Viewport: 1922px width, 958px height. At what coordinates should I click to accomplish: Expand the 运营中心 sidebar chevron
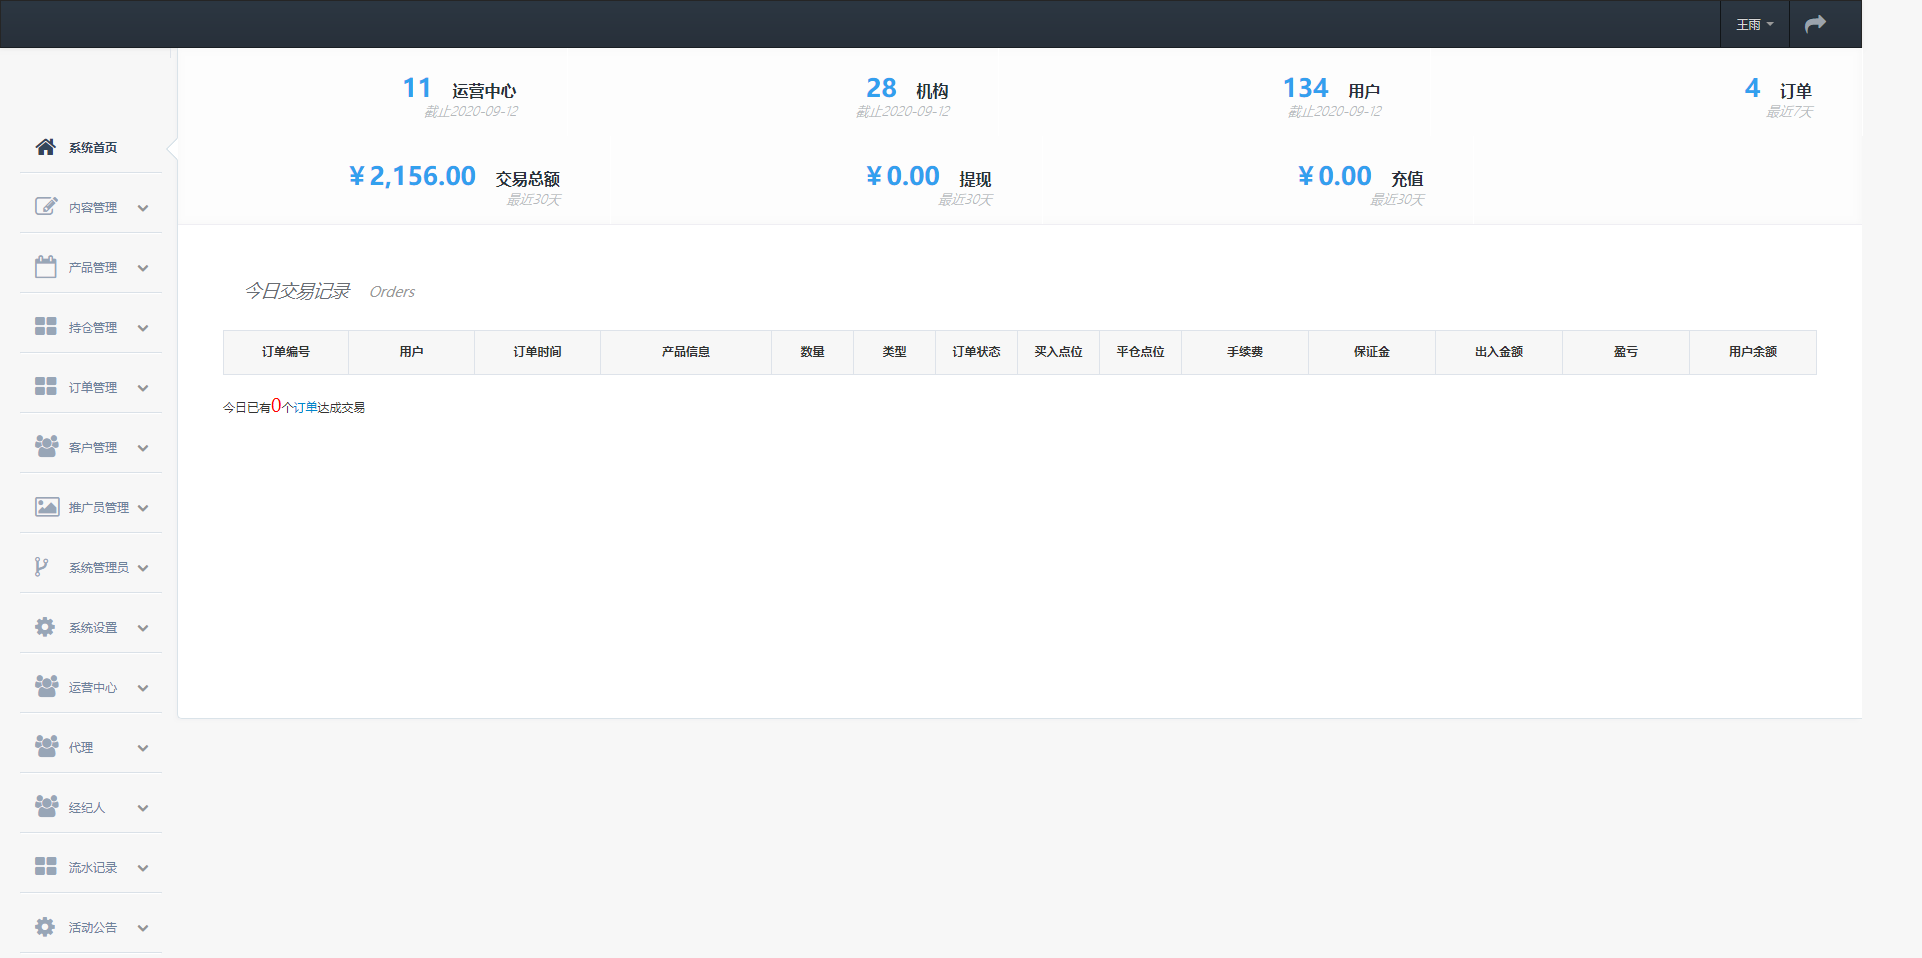[x=143, y=688]
